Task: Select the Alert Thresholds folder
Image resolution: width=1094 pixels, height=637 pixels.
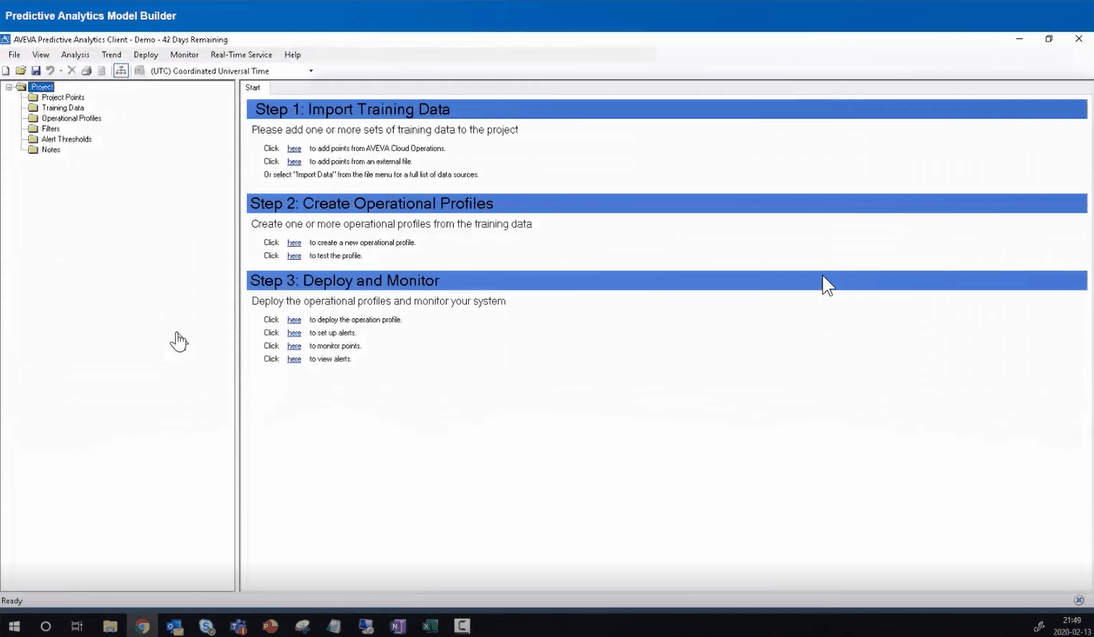Action: tap(66, 139)
